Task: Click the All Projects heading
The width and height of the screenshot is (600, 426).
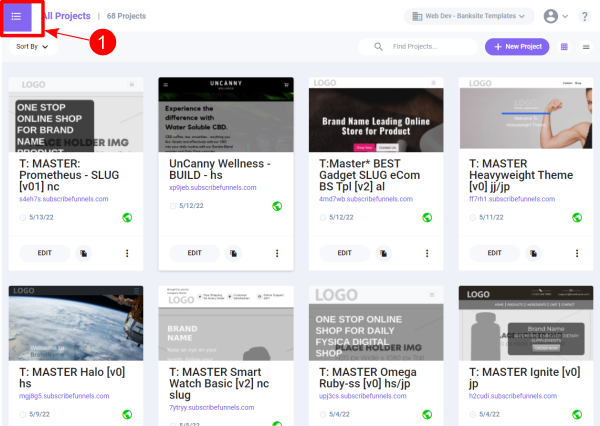Action: pyautogui.click(x=65, y=16)
